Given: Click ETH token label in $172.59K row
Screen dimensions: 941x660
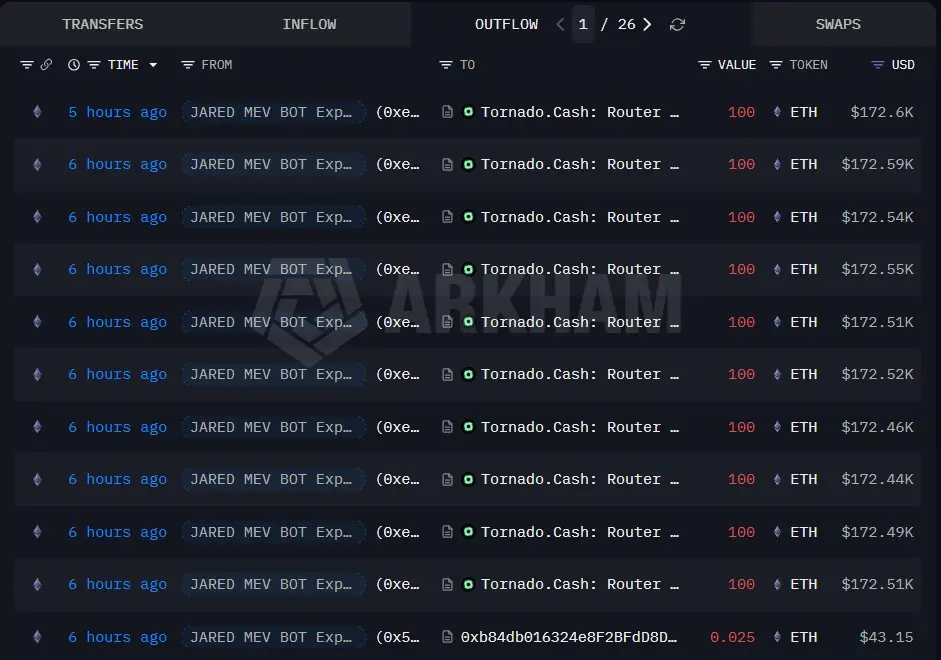Looking at the screenshot, I should click(x=804, y=164).
